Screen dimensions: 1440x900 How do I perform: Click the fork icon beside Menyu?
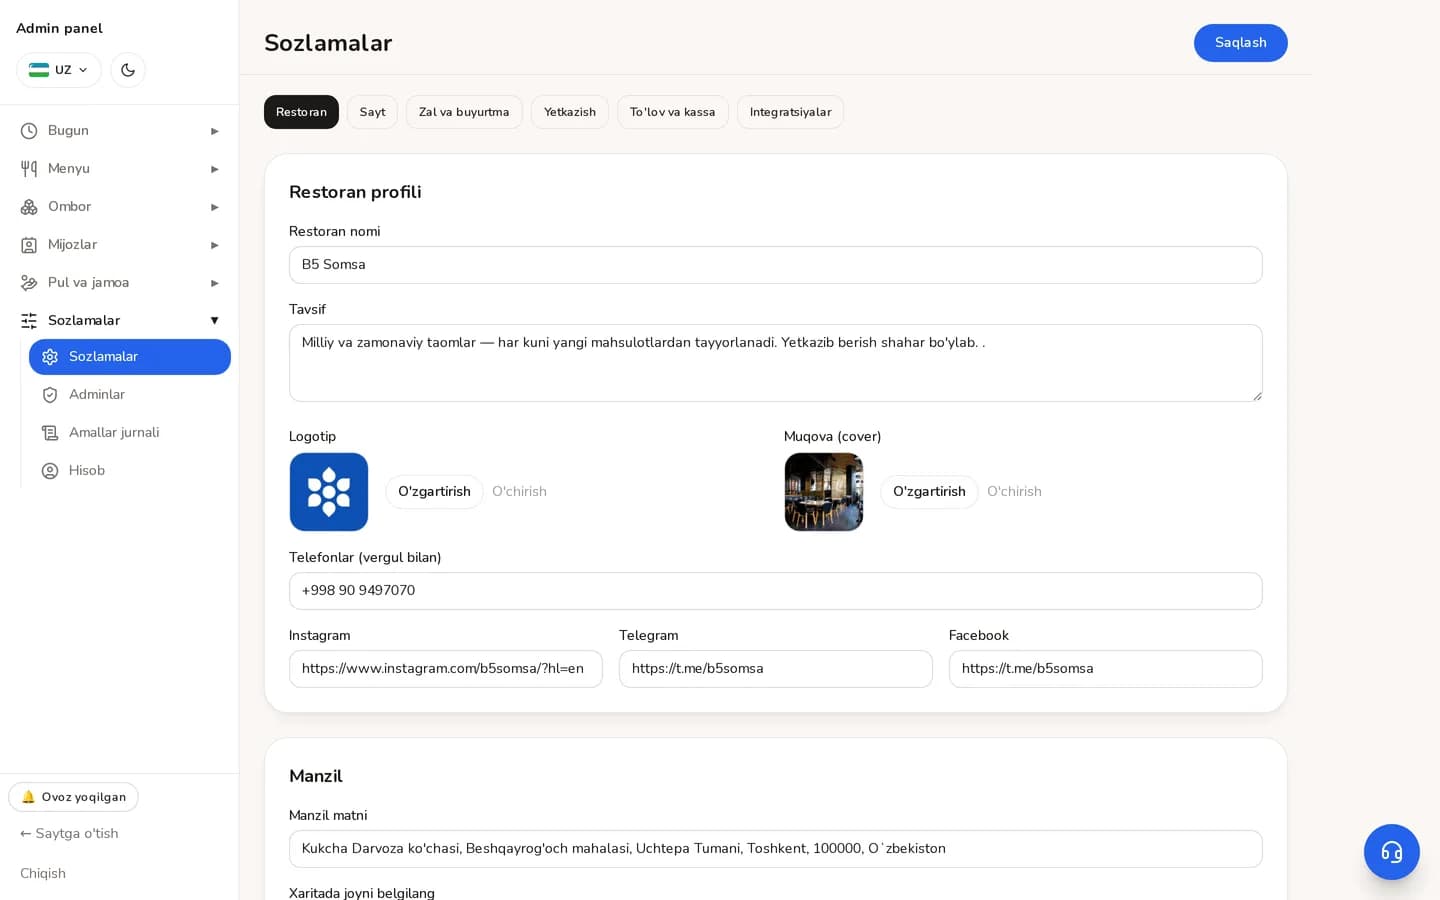29,169
